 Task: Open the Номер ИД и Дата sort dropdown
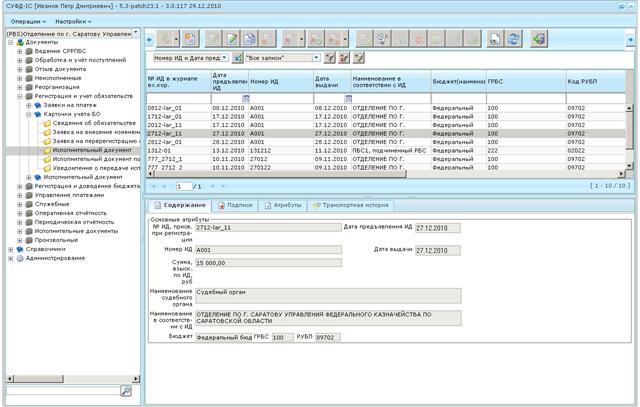224,58
